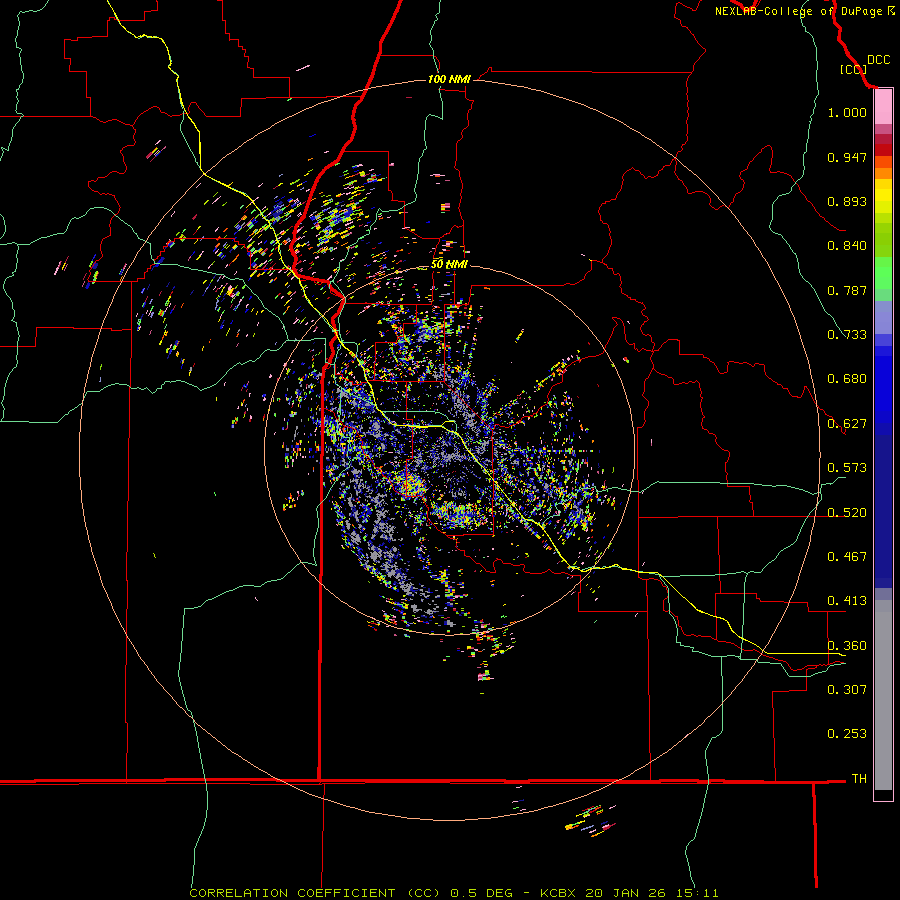This screenshot has width=900, height=900.
Task: Click the 0.467 scale value
Action: click(847, 557)
